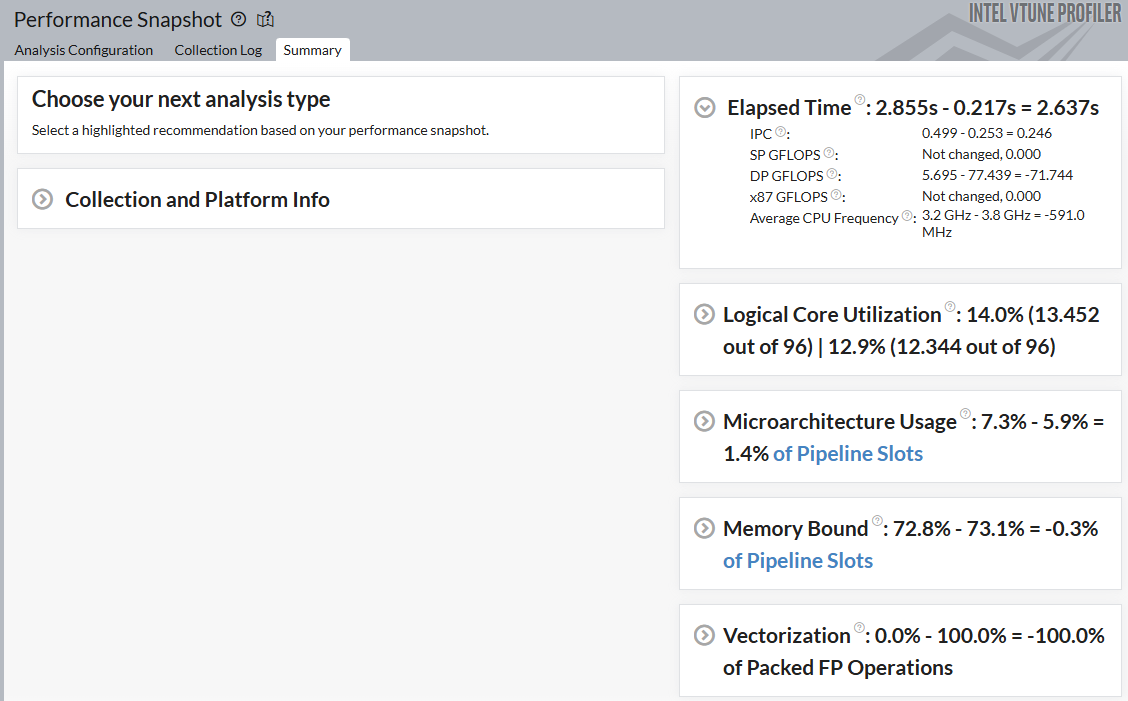Click the IPC metric help icon
This screenshot has height=701, width=1128.
780,132
